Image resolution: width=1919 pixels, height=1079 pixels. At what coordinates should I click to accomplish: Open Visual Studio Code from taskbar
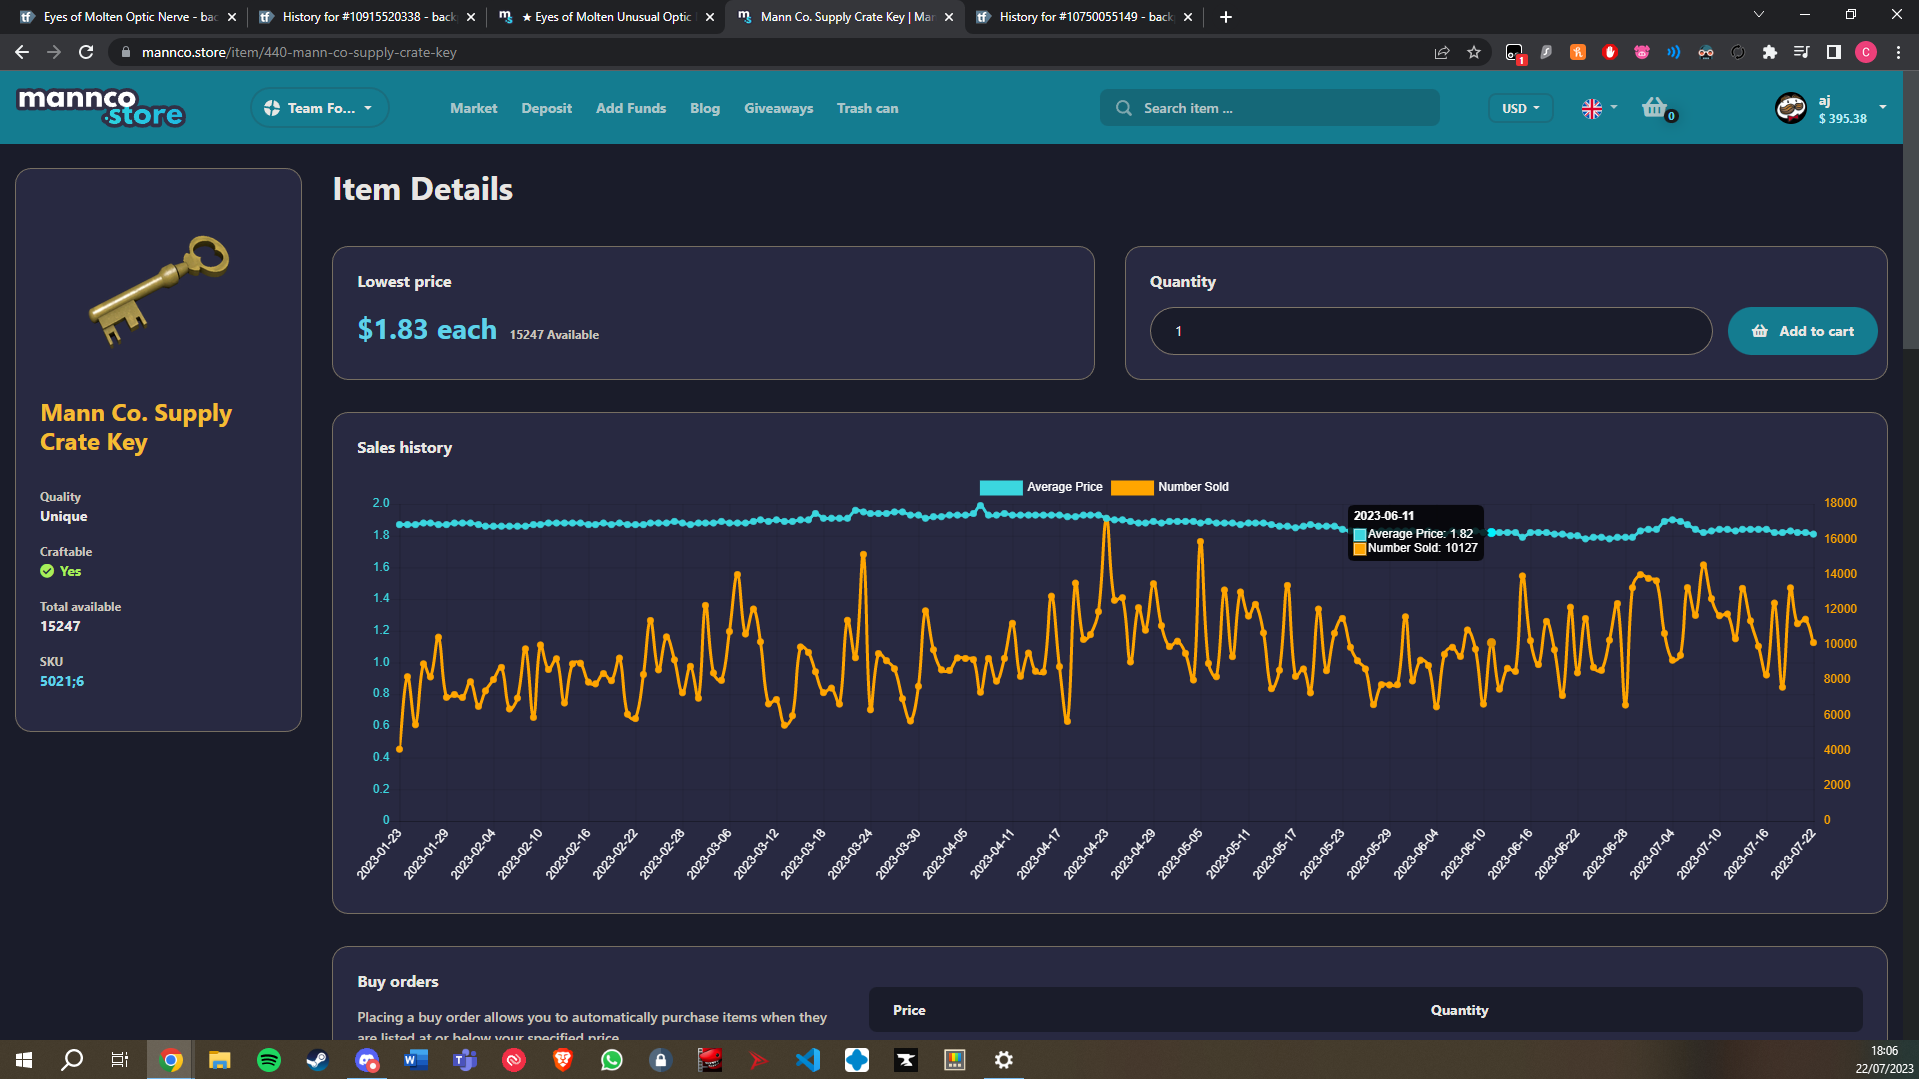(x=808, y=1060)
